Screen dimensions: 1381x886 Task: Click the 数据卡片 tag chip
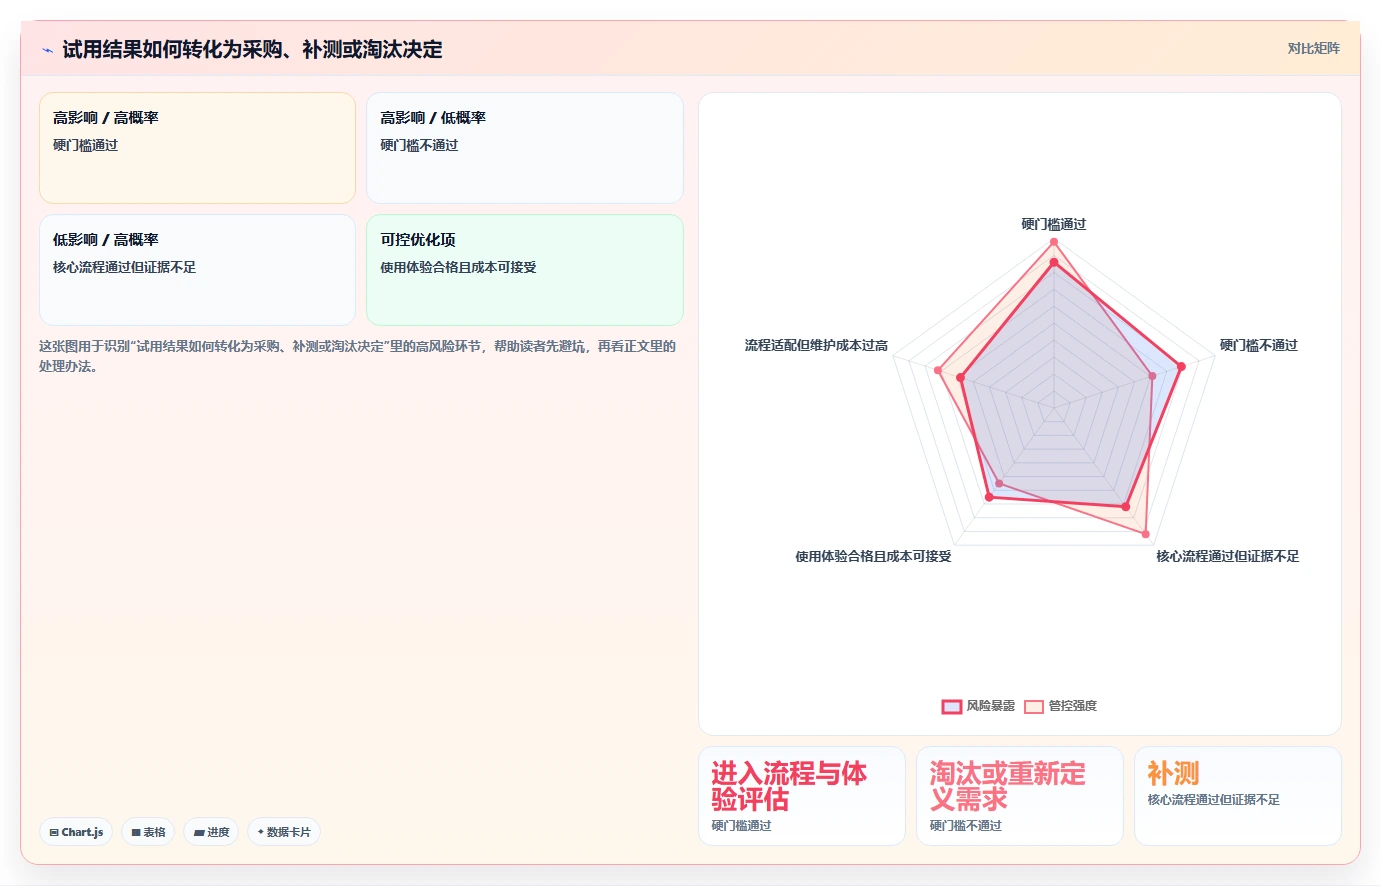pos(284,832)
